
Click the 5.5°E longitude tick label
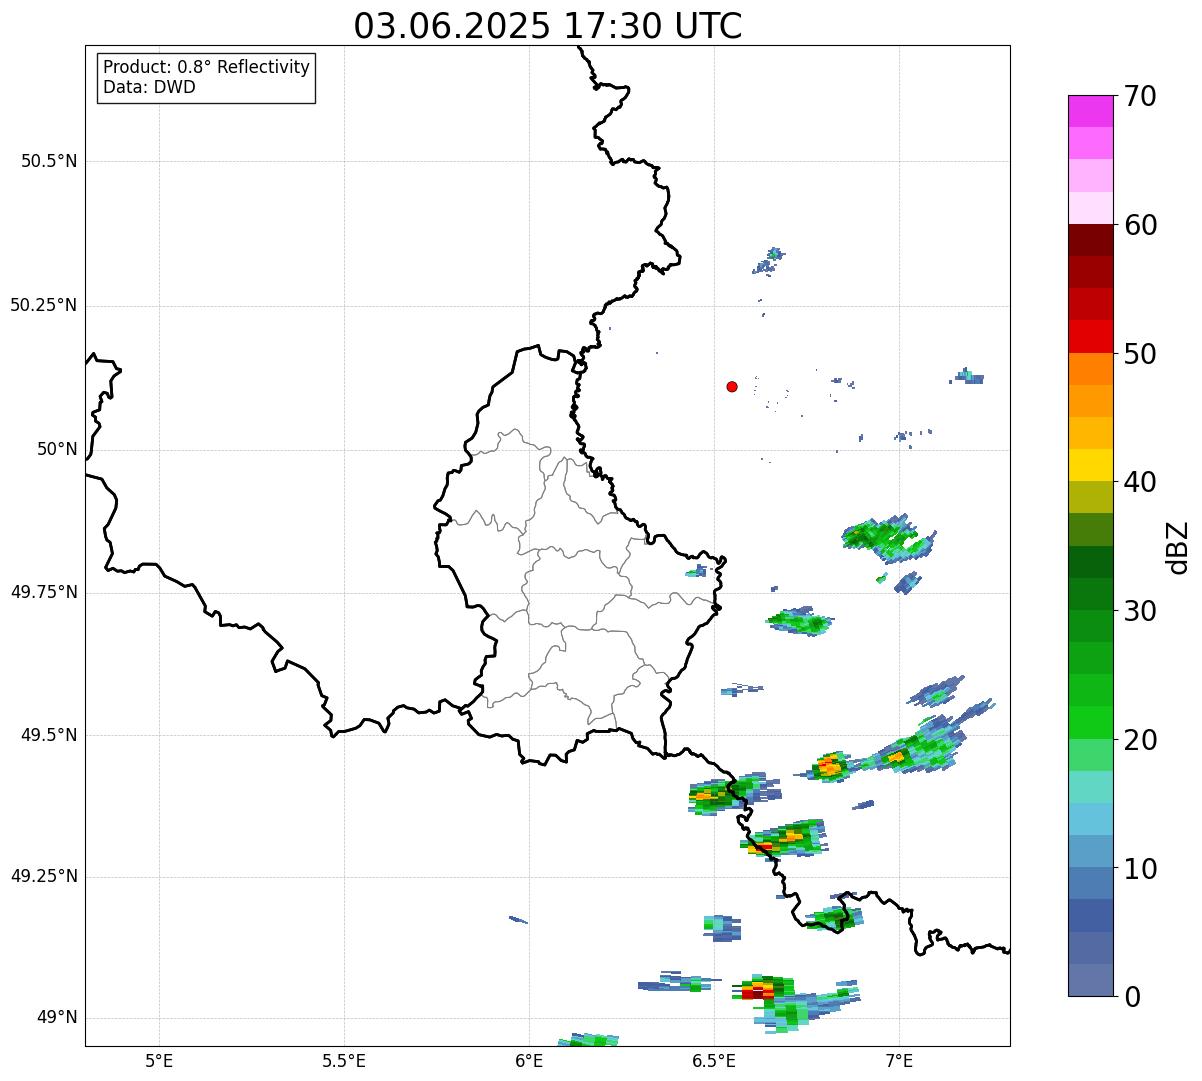point(344,1061)
